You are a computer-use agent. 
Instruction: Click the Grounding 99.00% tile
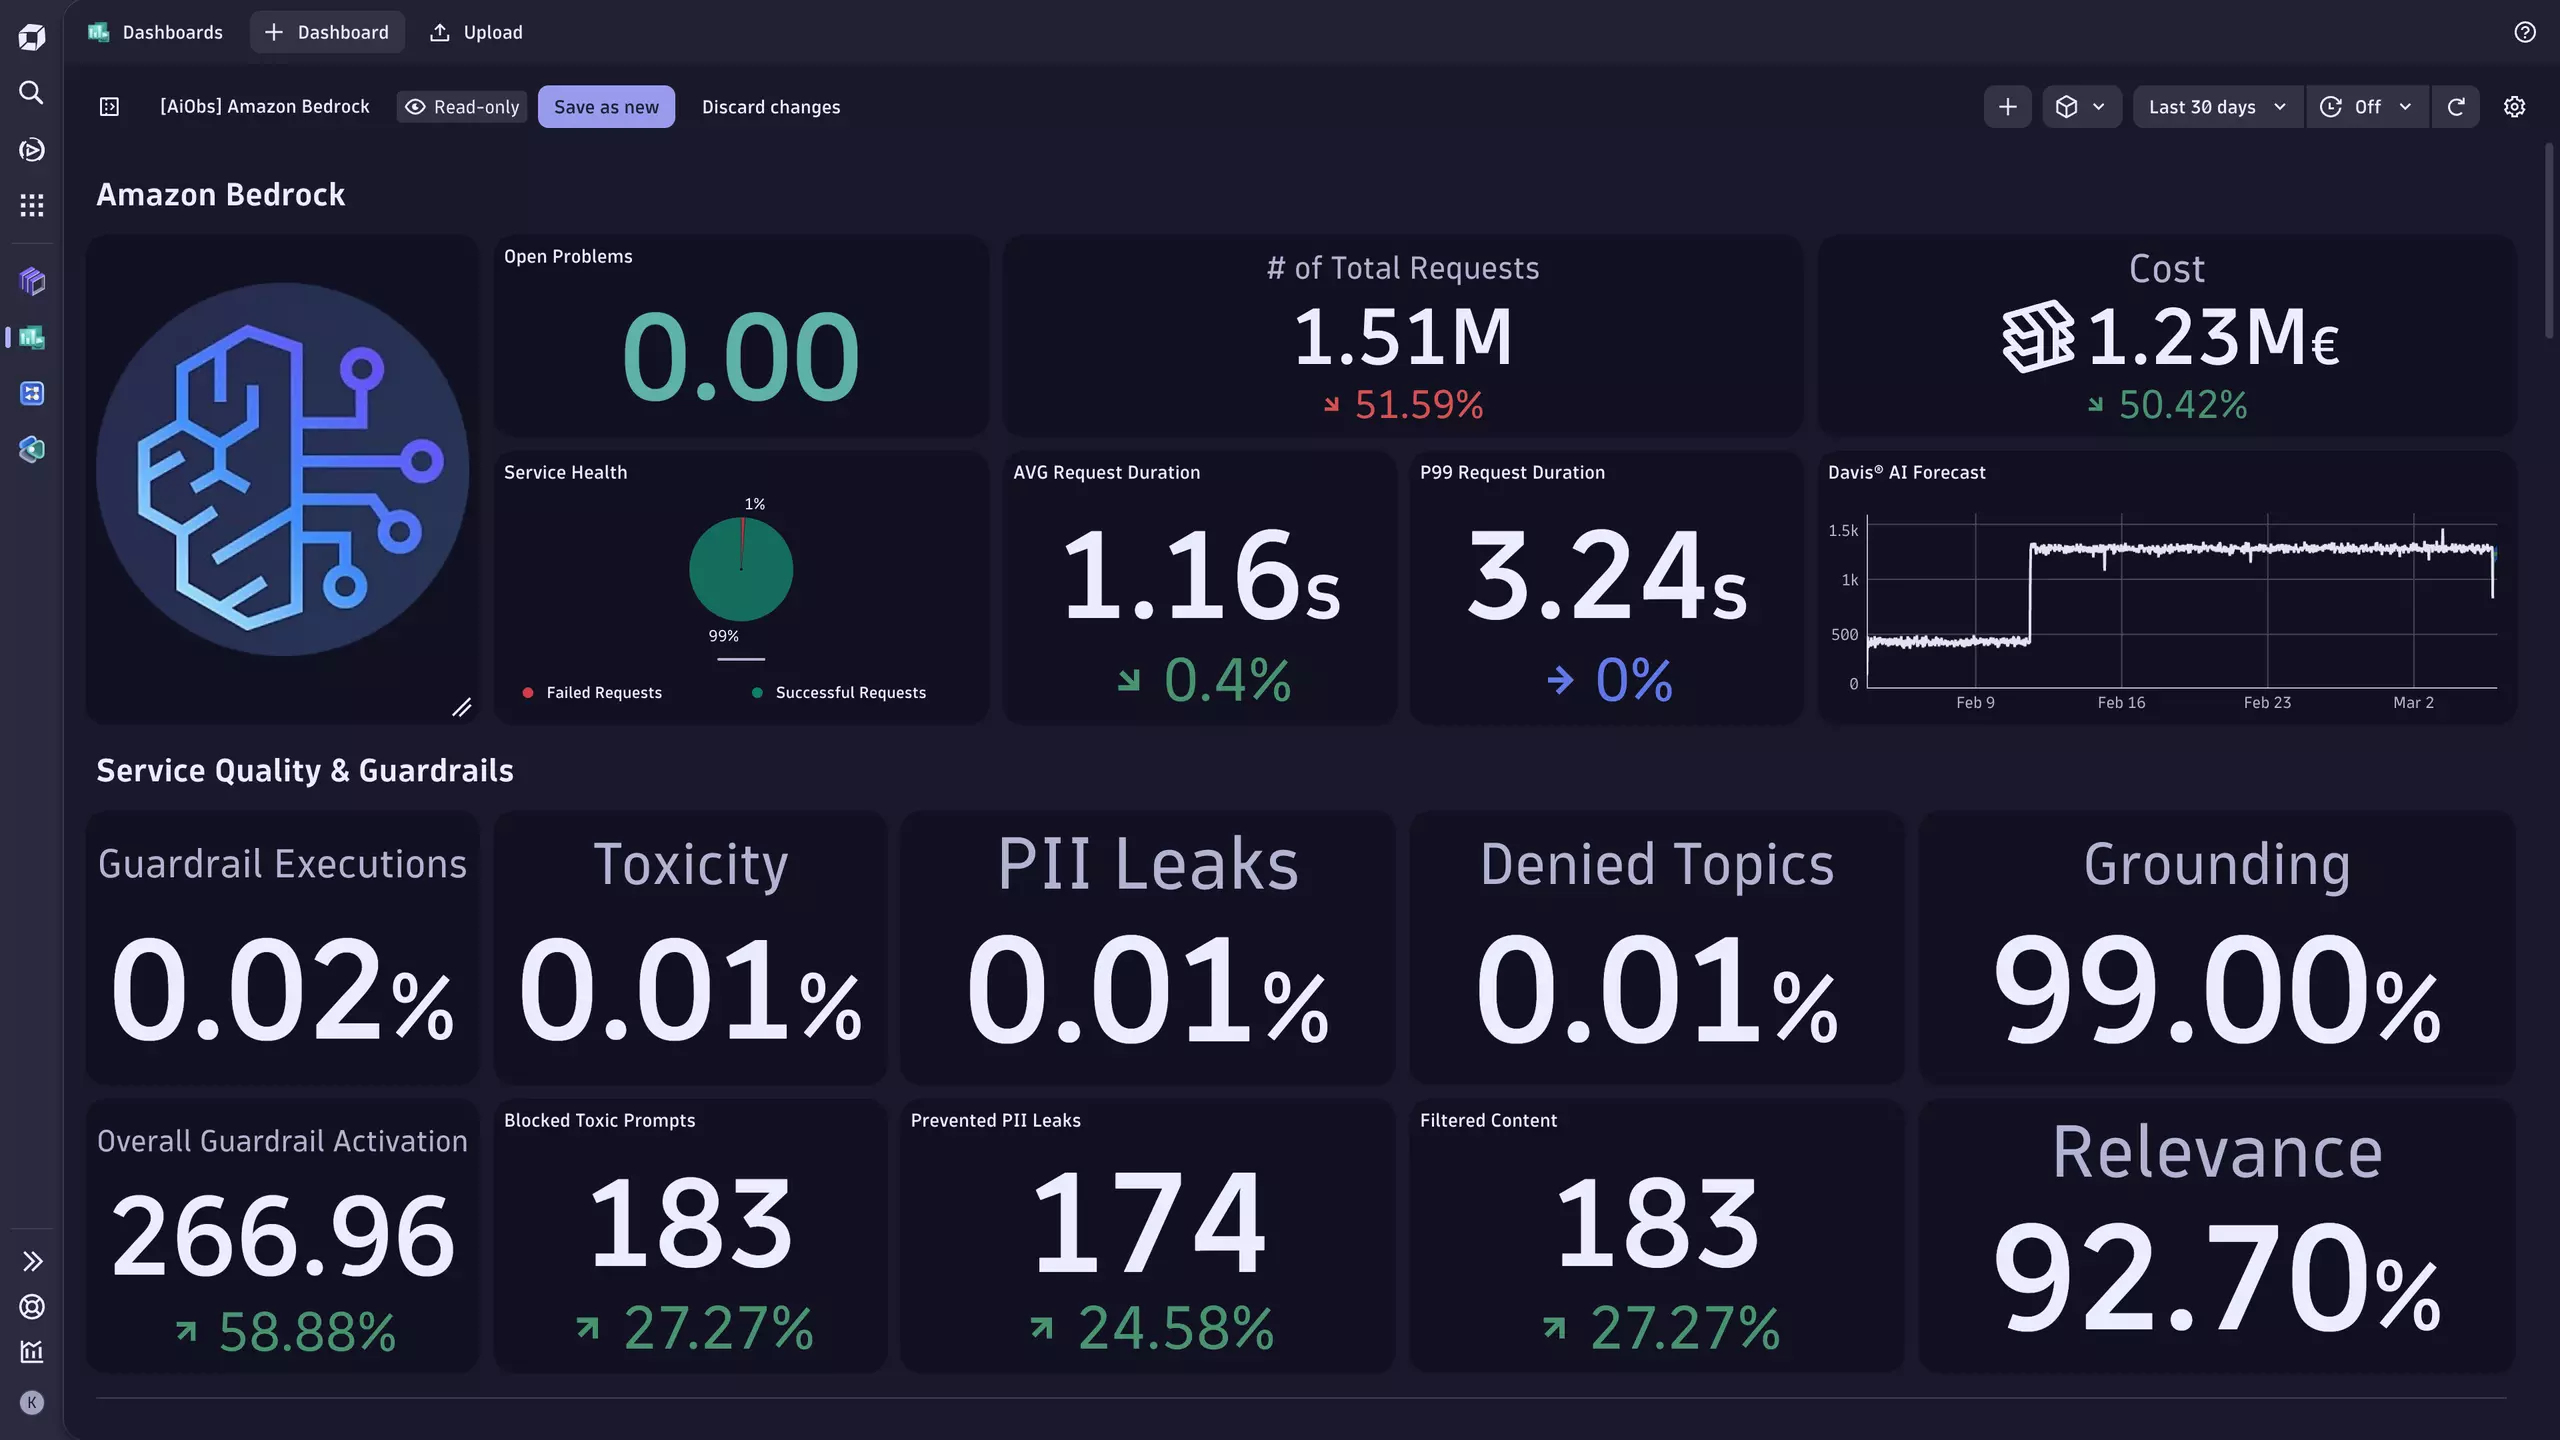tap(2217, 947)
